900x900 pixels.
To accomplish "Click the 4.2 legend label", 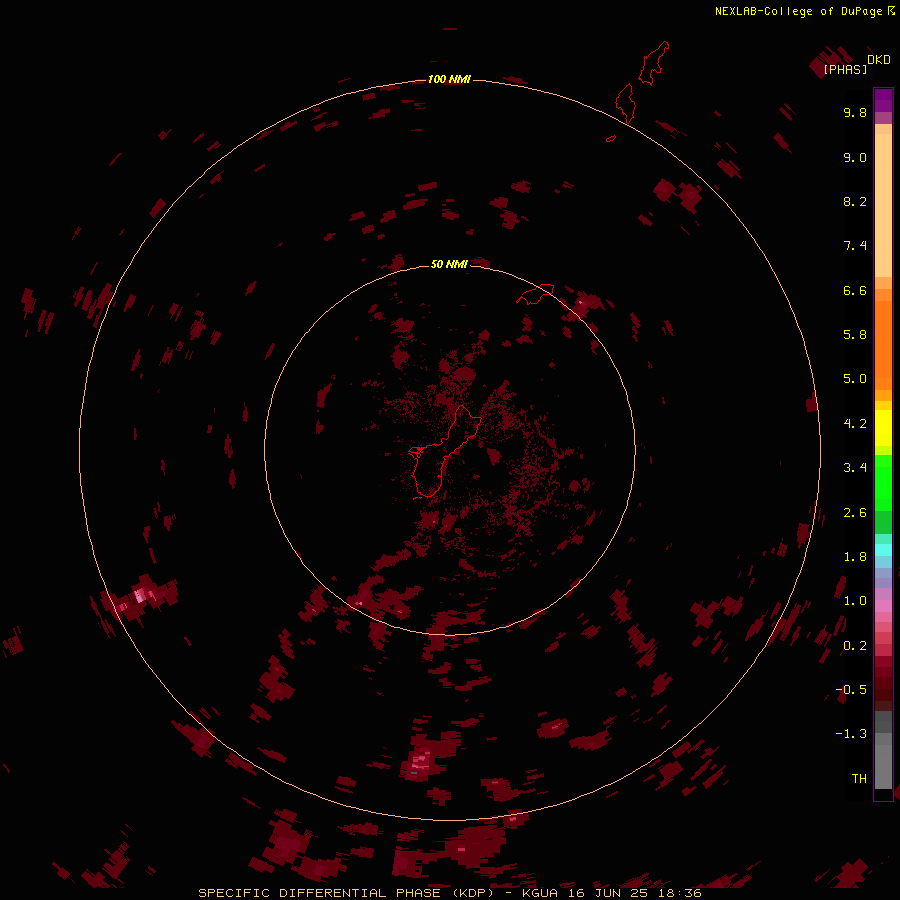I will [855, 424].
